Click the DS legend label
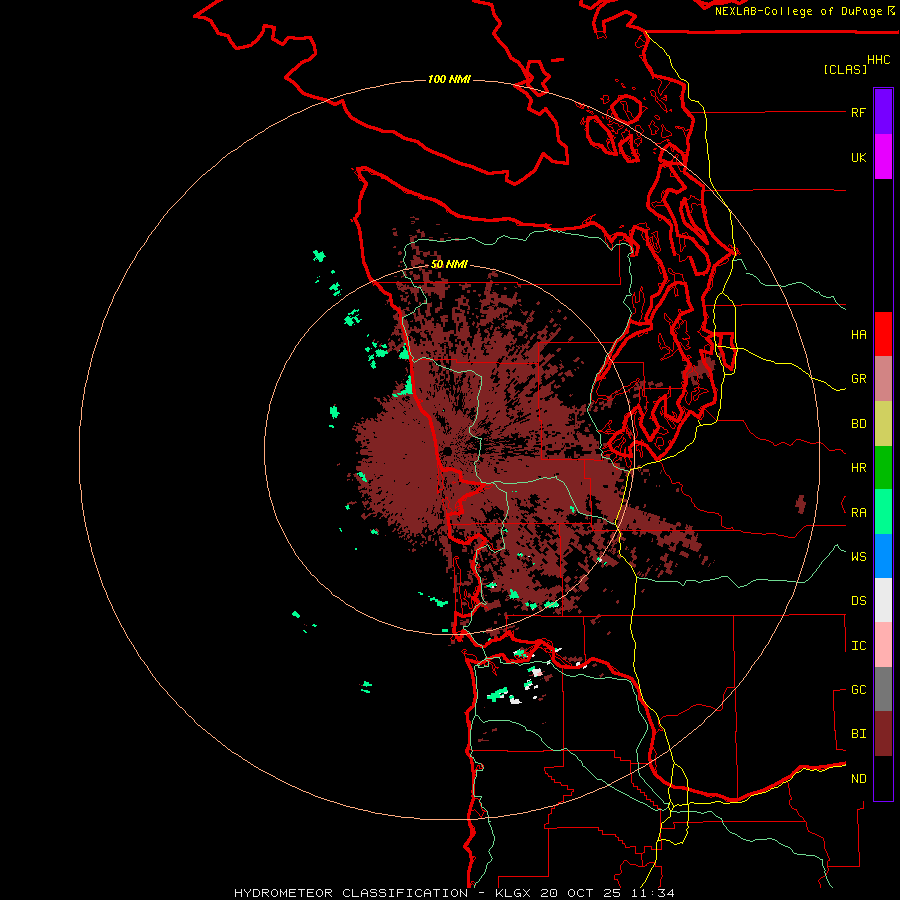Viewport: 900px width, 900px height. click(858, 601)
